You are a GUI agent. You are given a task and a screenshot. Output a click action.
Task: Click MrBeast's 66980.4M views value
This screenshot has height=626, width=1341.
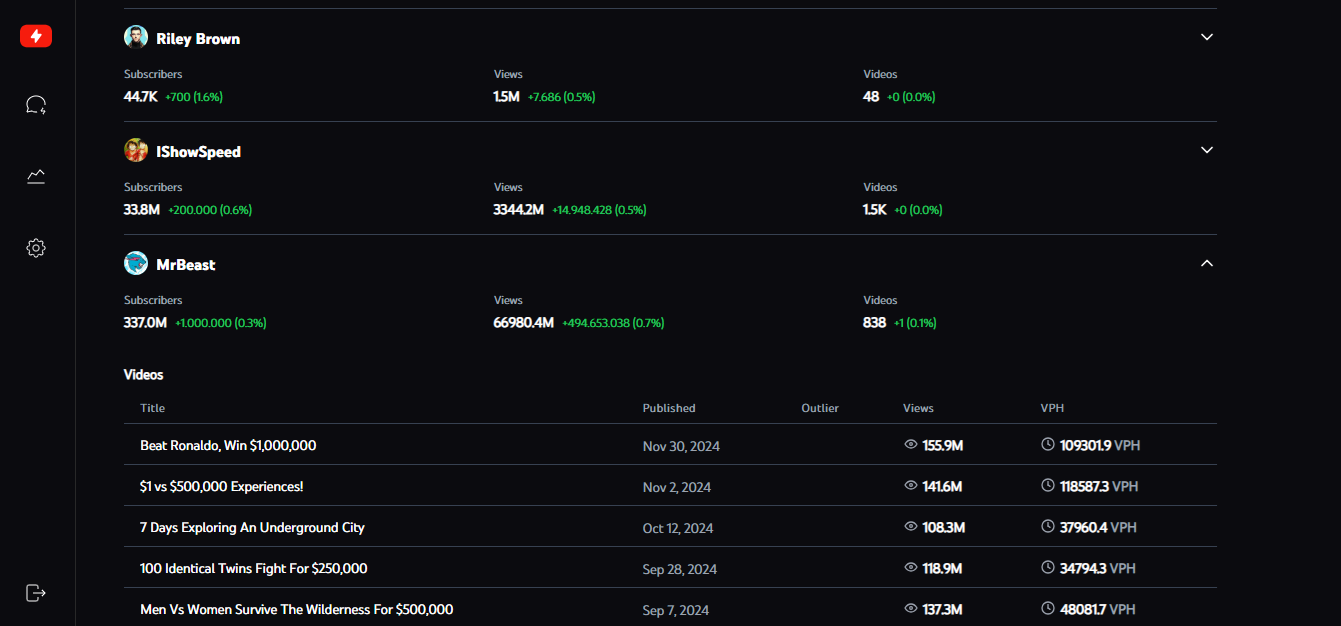coord(524,323)
